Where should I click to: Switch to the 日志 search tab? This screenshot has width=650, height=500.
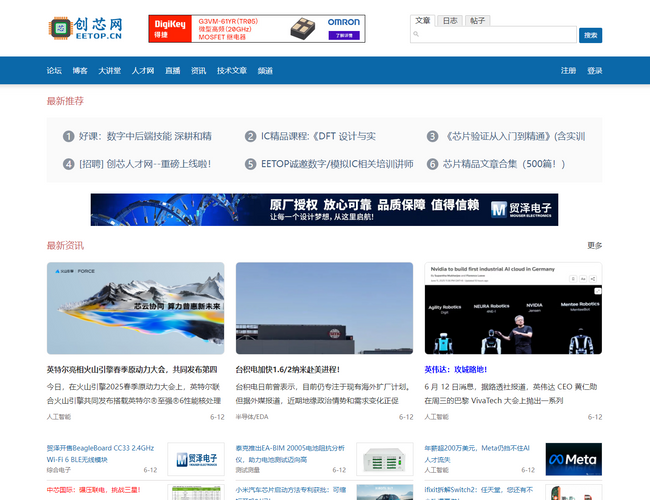(x=450, y=20)
